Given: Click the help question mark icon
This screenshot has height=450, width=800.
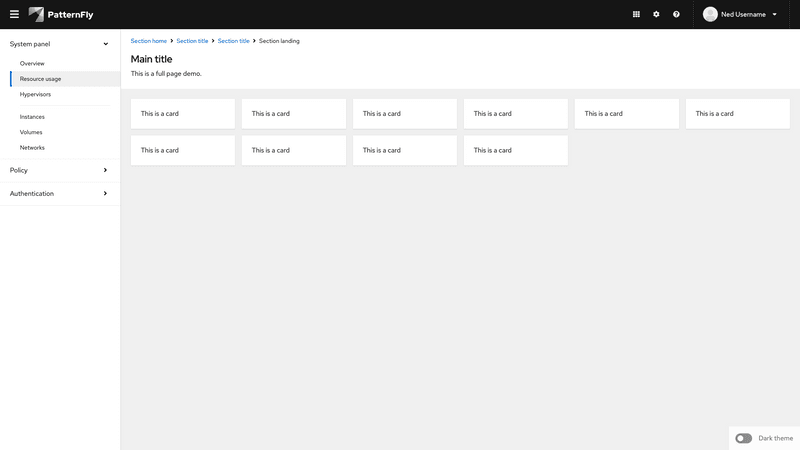Looking at the screenshot, I should [676, 14].
